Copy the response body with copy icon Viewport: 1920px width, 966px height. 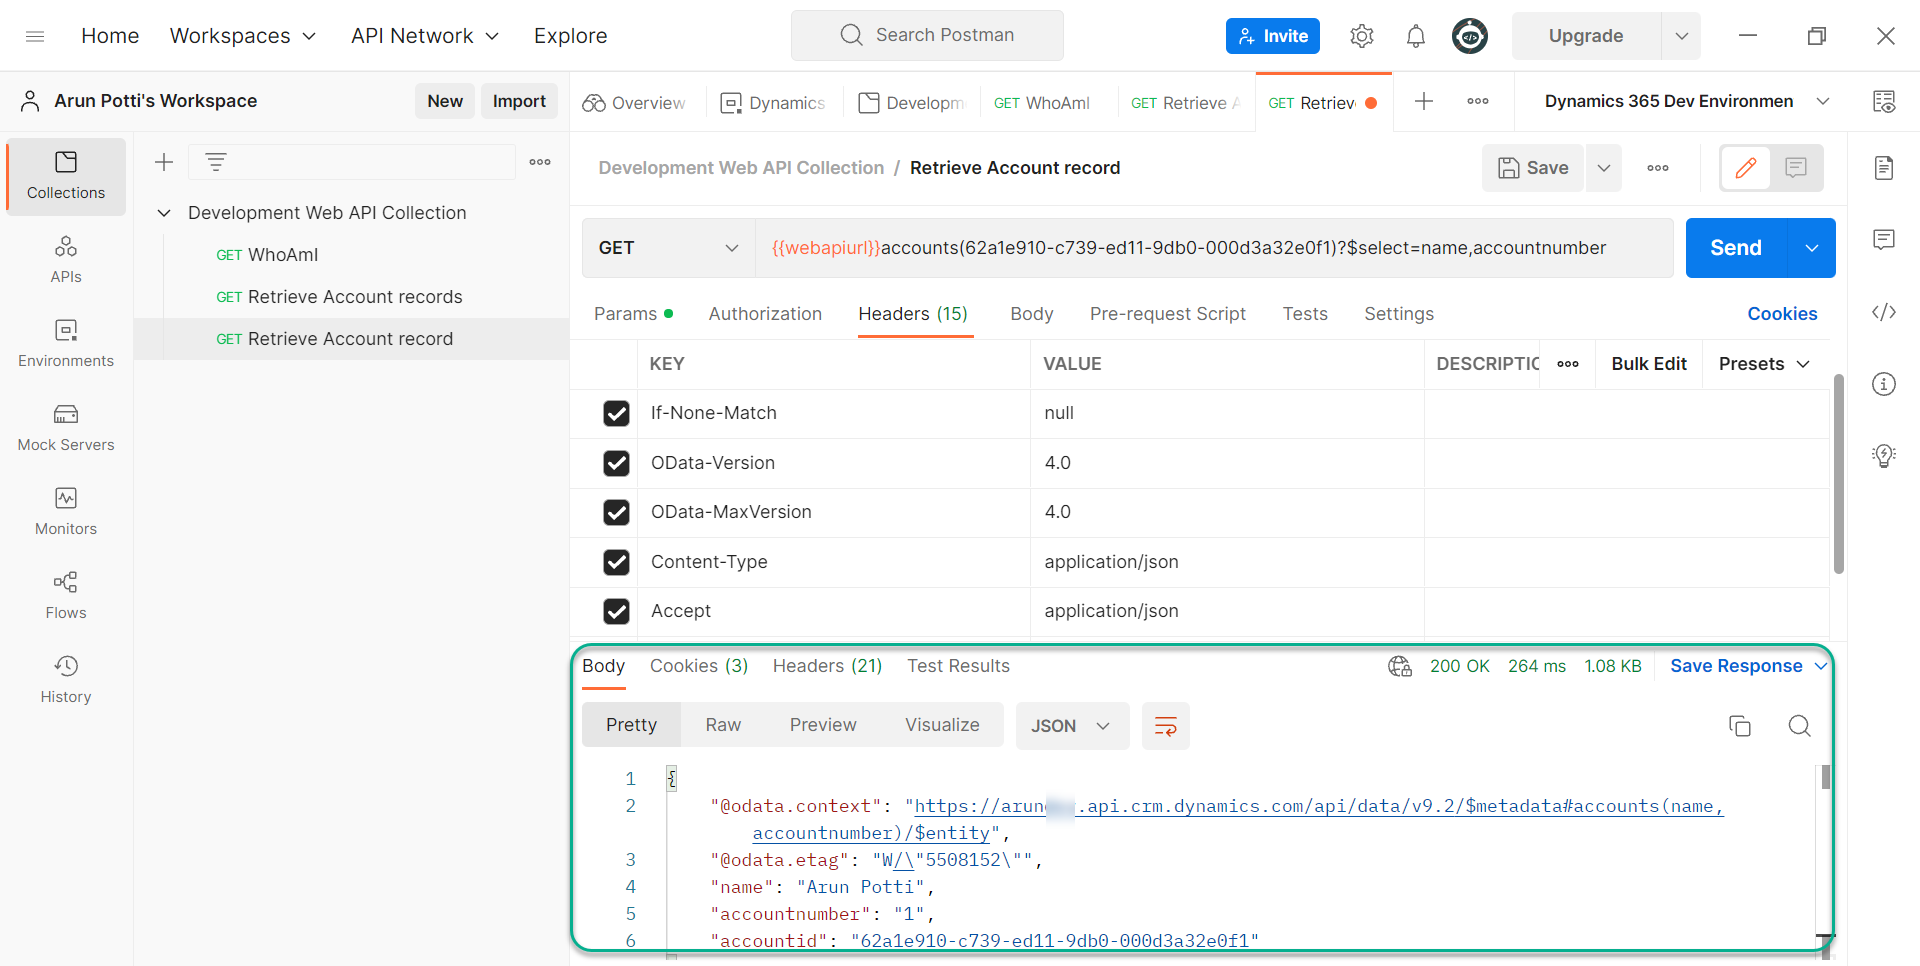click(x=1740, y=726)
